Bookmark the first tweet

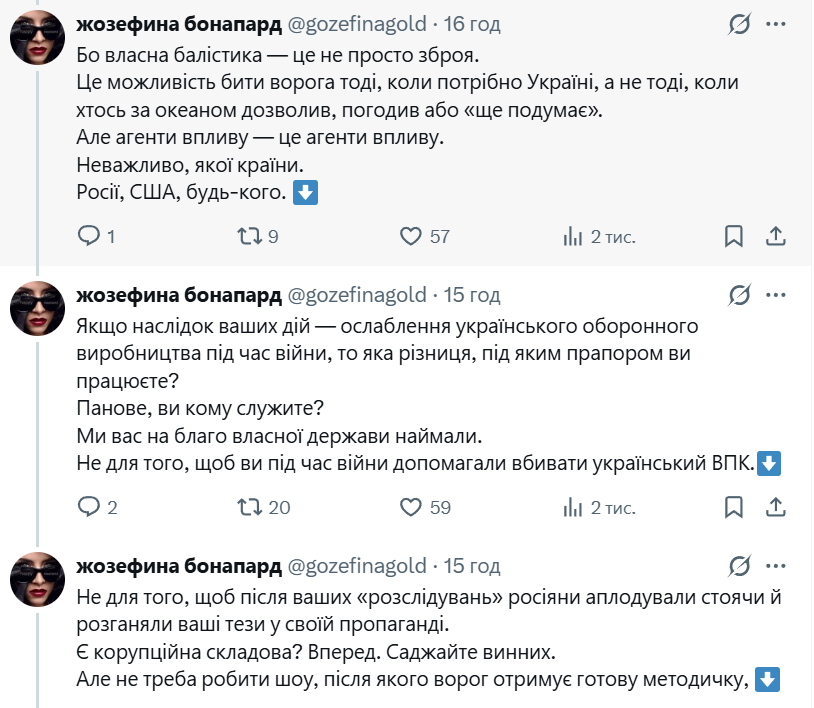[733, 236]
